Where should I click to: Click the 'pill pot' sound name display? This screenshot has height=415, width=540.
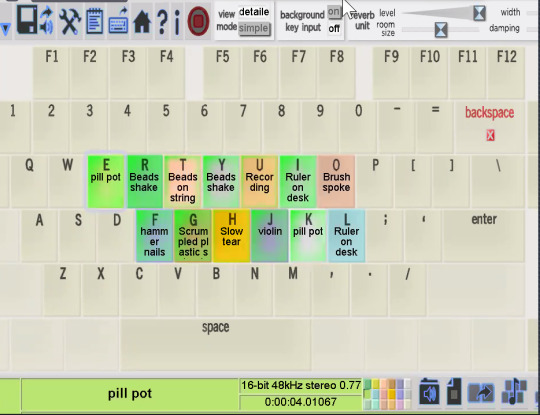pyautogui.click(x=129, y=394)
